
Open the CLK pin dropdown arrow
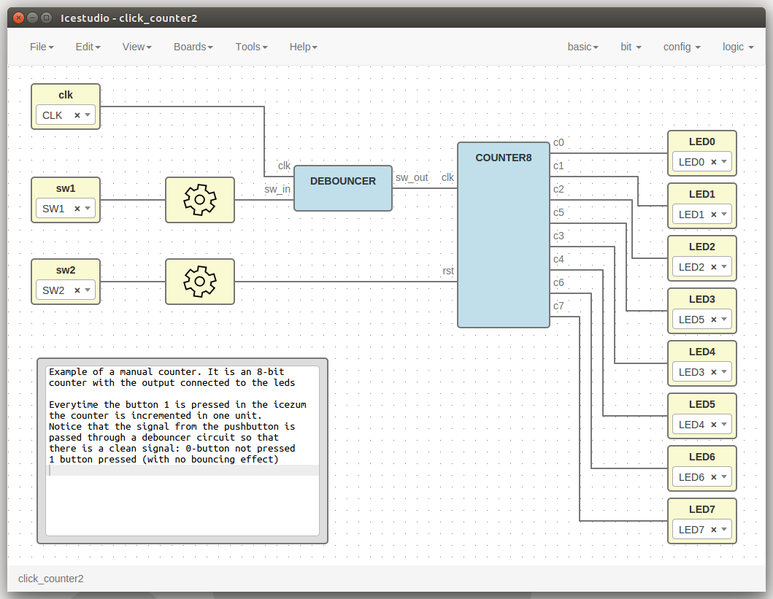pyautogui.click(x=88, y=116)
